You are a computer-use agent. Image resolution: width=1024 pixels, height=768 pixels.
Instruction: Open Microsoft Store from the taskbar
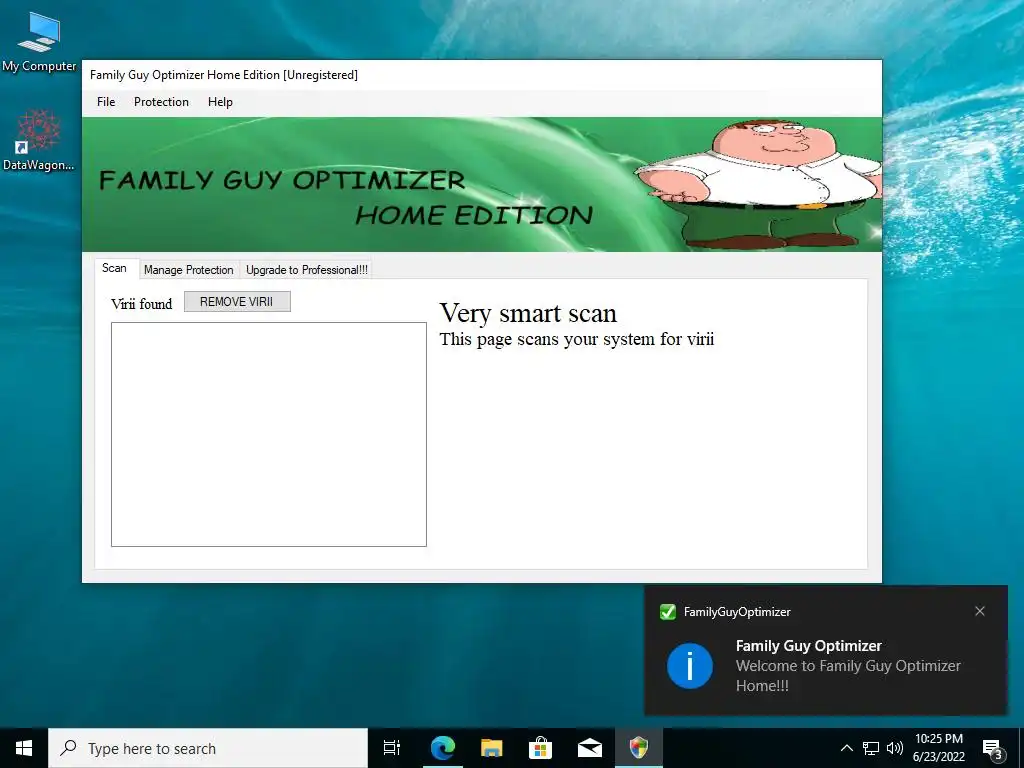[x=540, y=748]
